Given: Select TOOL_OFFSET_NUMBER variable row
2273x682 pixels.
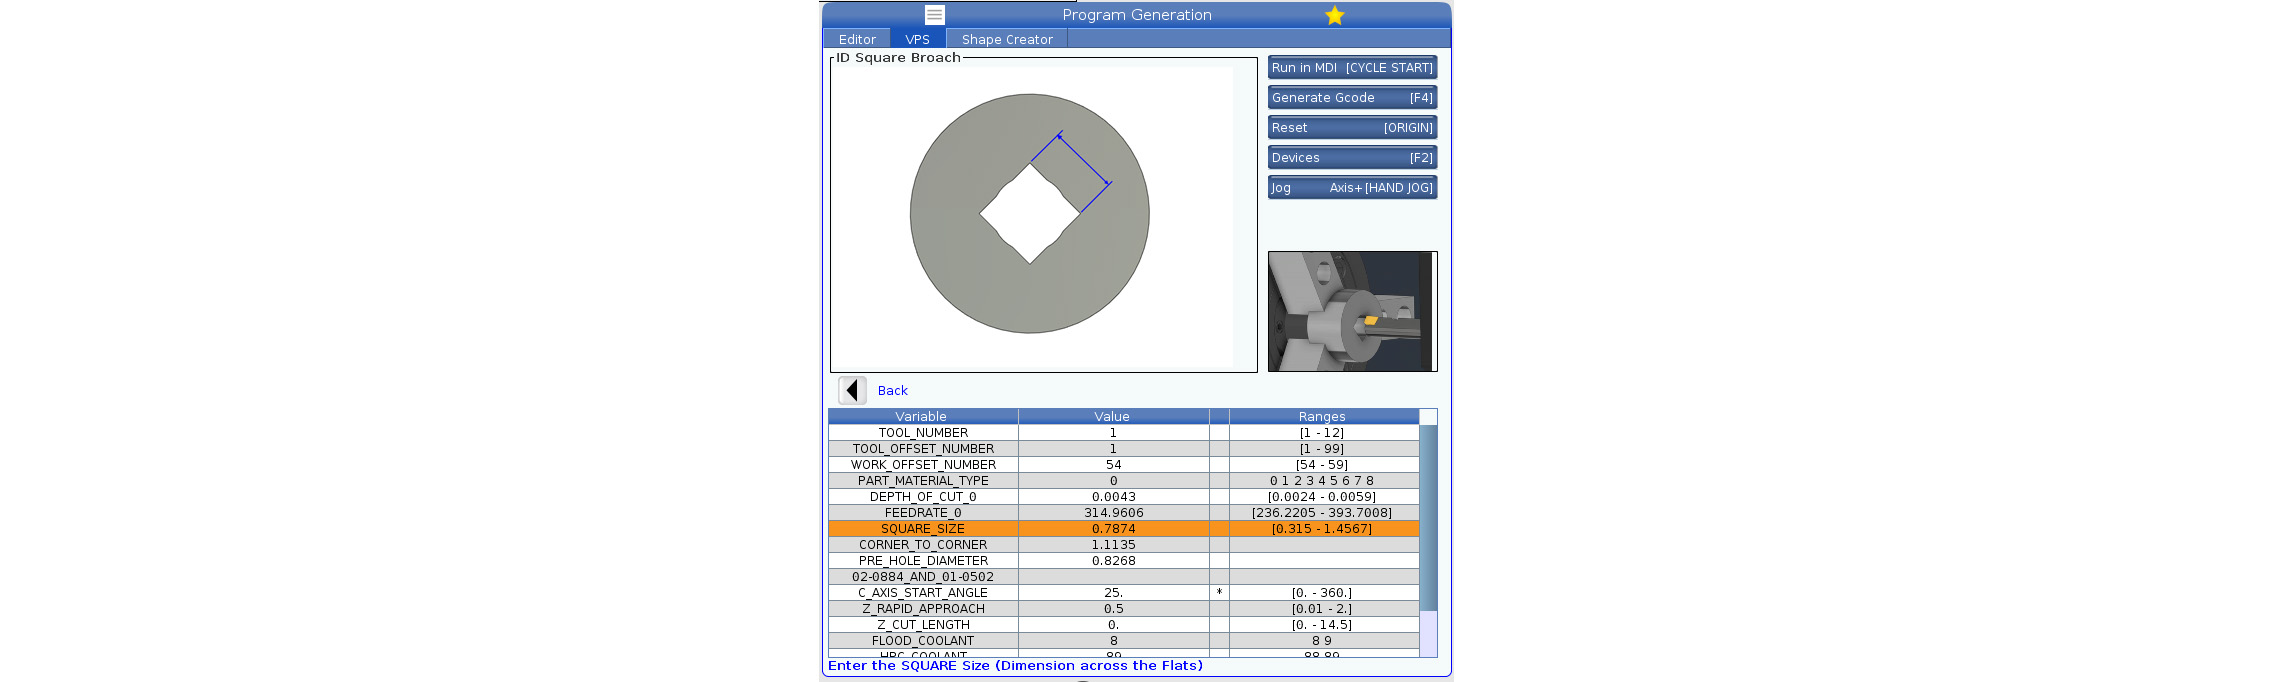Looking at the screenshot, I should click(x=1123, y=449).
